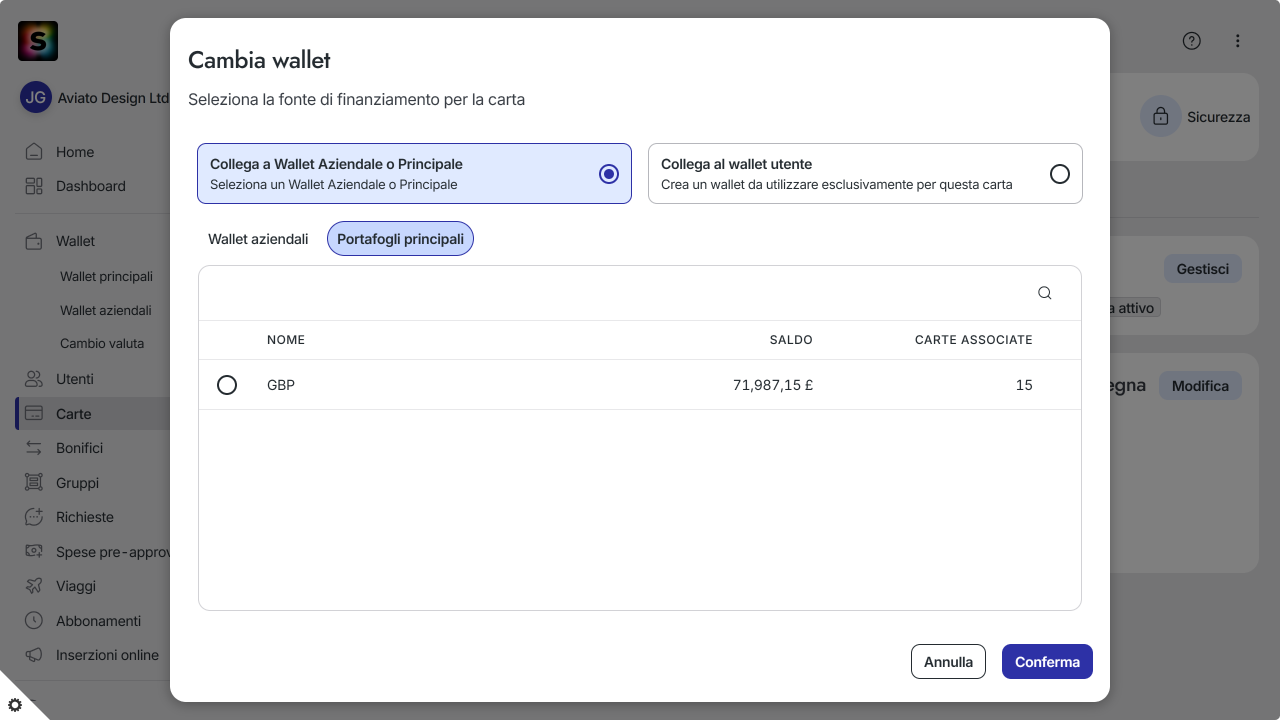
Task: Click the JG account avatar
Action: [36, 98]
